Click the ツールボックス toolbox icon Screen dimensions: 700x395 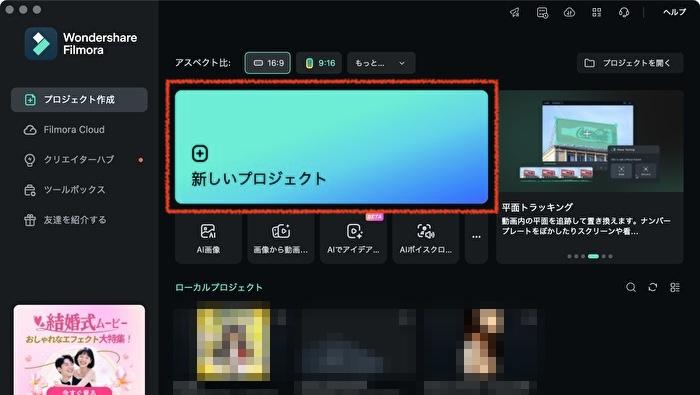(30, 190)
